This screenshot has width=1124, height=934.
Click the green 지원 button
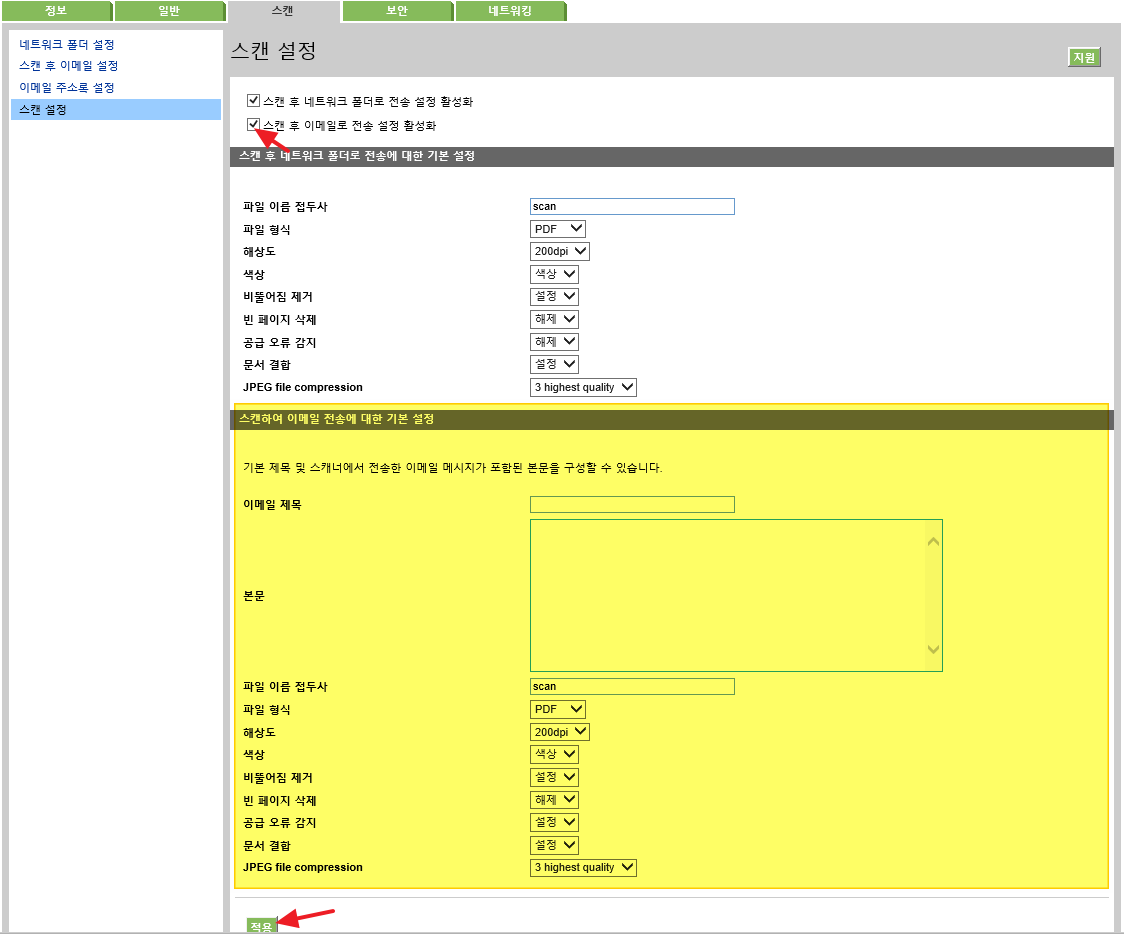[x=1086, y=57]
